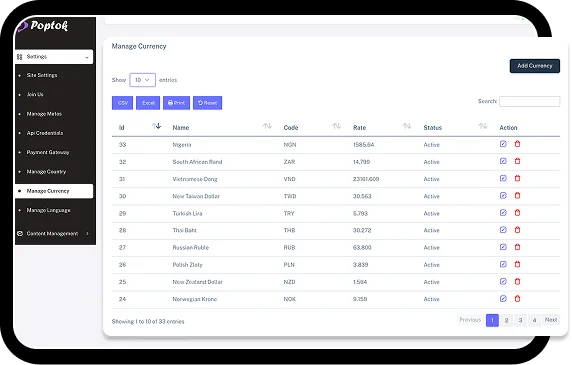Image resolution: width=572 pixels, height=365 pixels.
Task: Collapse the Settings sidebar menu
Action: (54, 57)
